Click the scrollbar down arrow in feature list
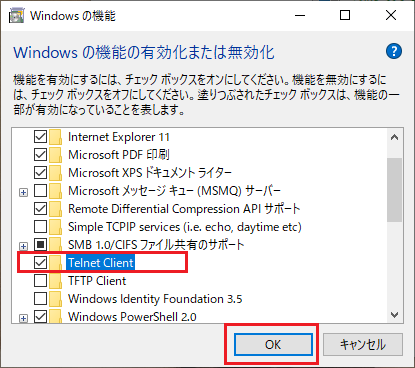The height and width of the screenshot is (368, 415). point(395,315)
